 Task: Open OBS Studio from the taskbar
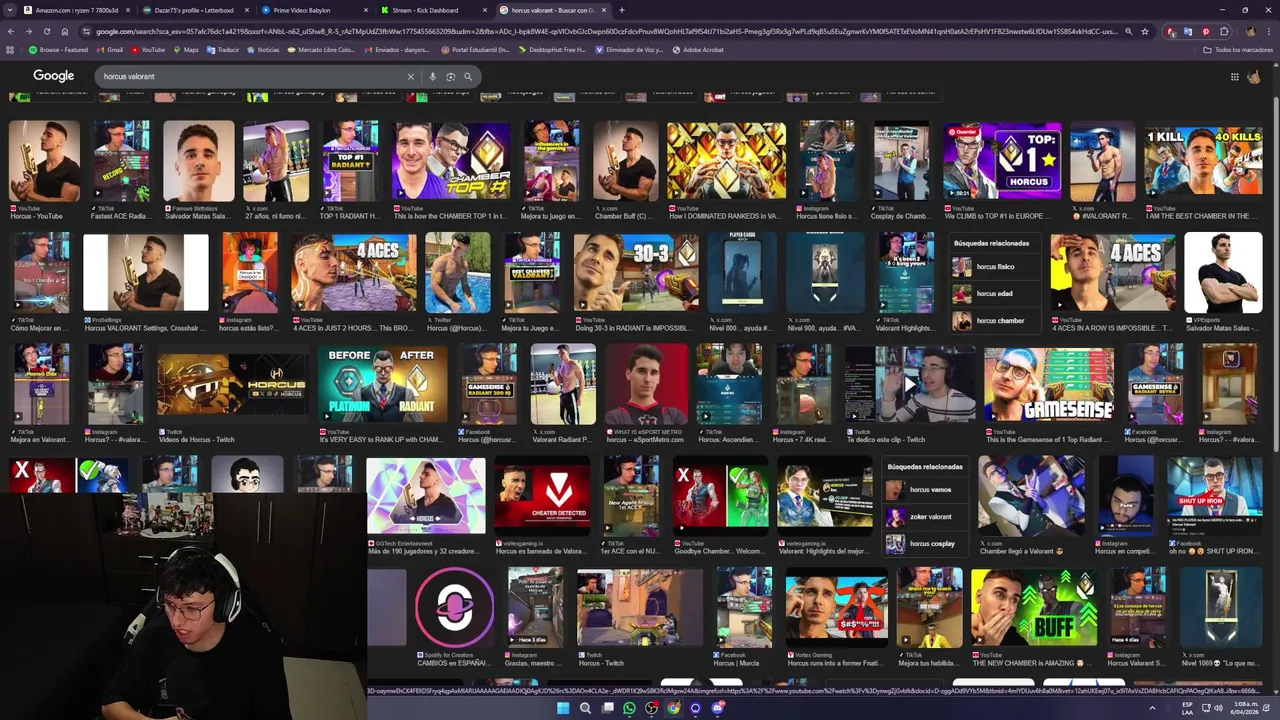click(651, 708)
